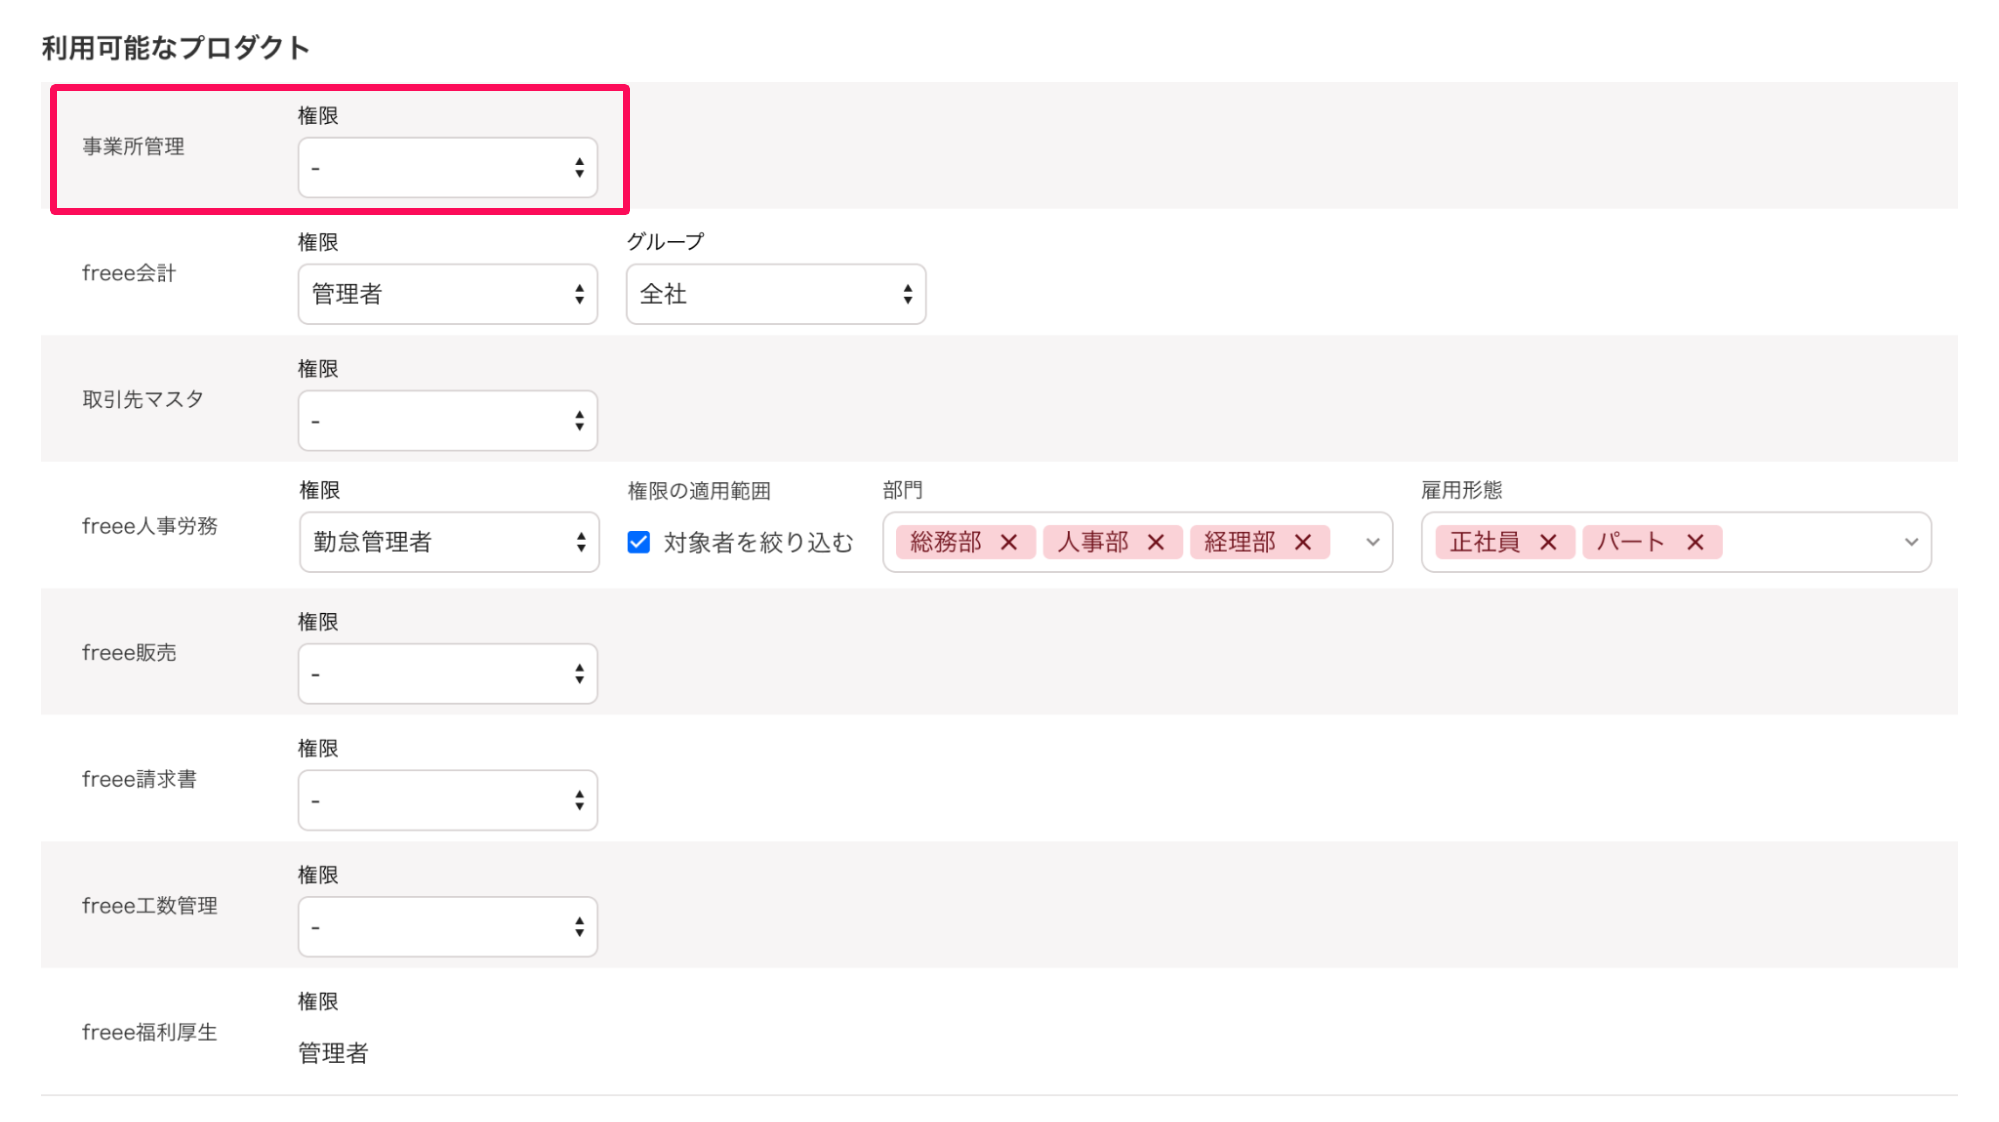The width and height of the screenshot is (1999, 1122).
Task: Click the 取引先マスタ row label
Action: (143, 399)
